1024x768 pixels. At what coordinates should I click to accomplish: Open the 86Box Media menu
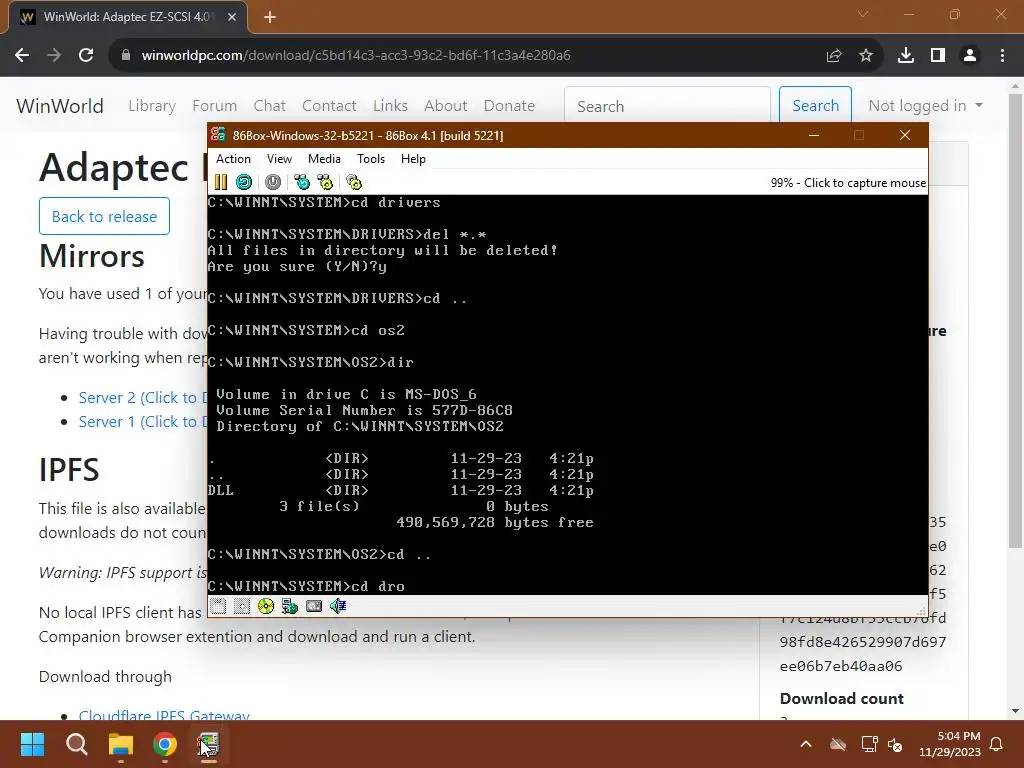324,159
